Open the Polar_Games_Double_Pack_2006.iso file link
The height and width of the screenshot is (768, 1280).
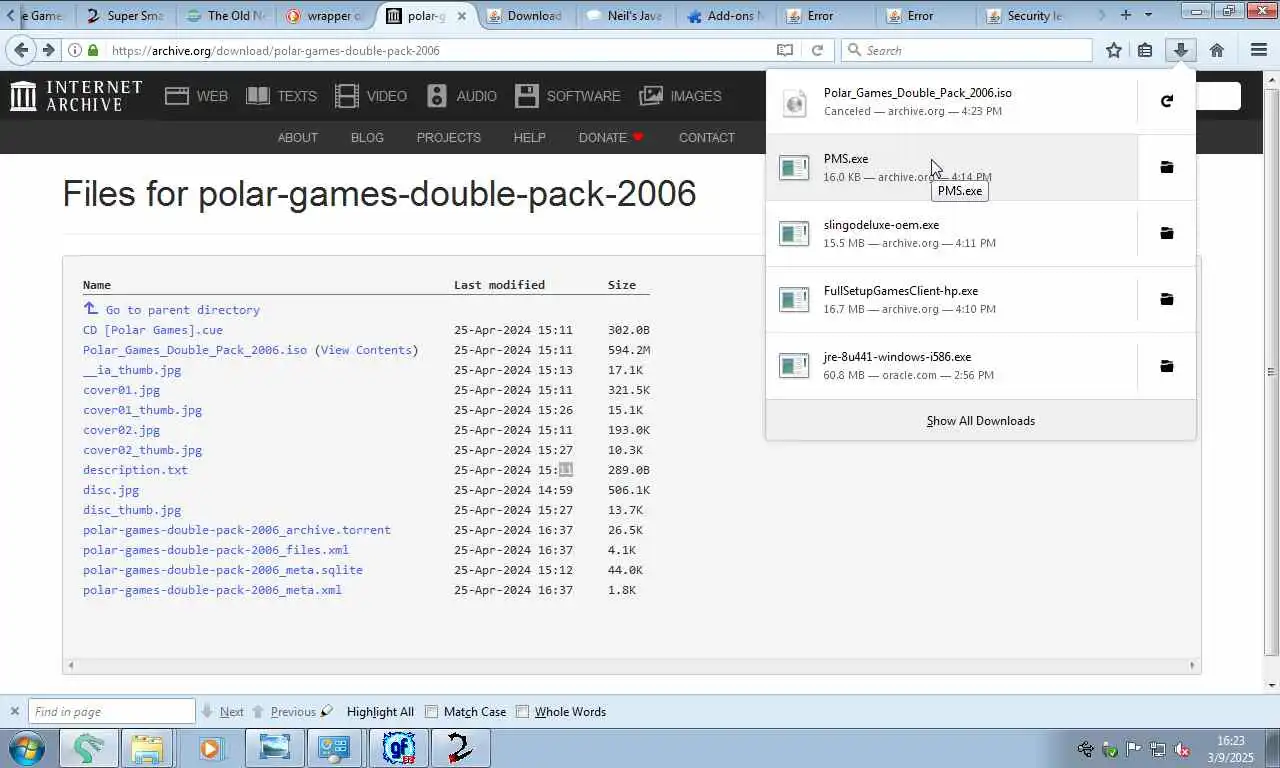point(195,350)
